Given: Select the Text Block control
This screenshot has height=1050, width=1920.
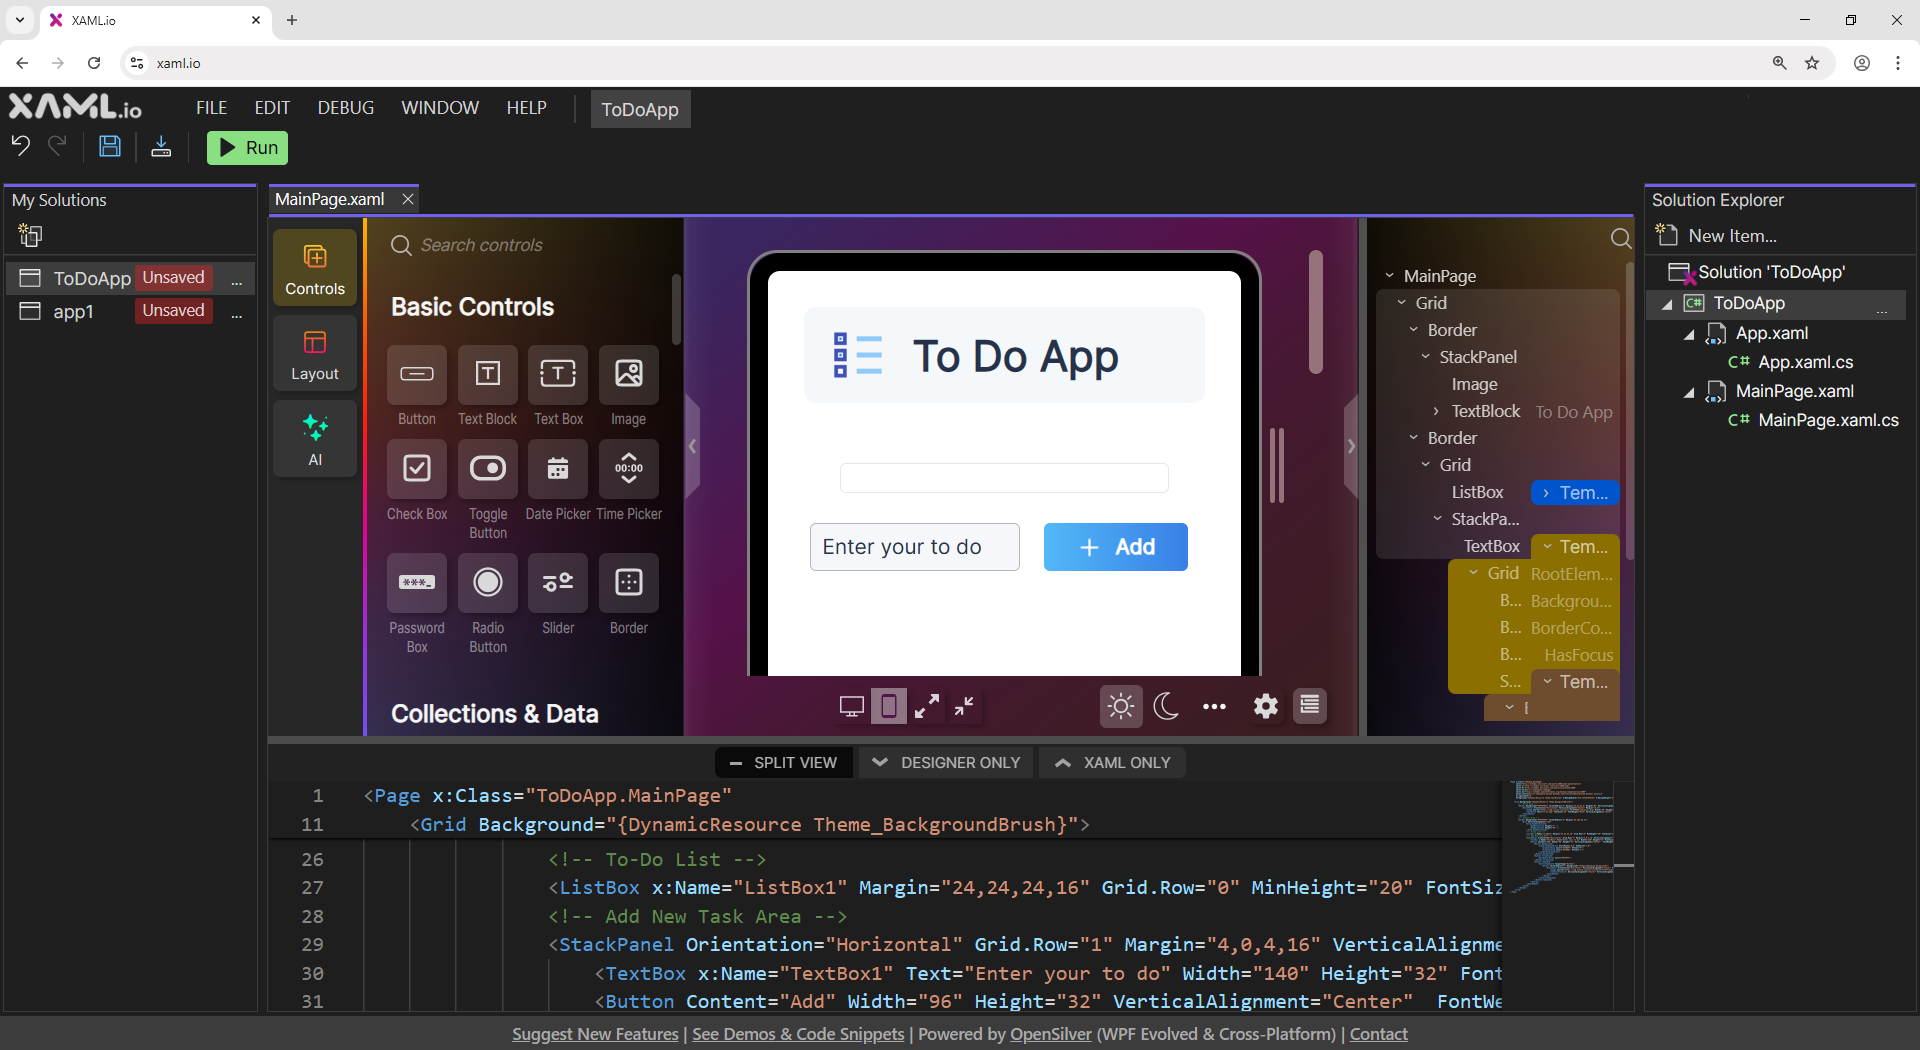Looking at the screenshot, I should pos(487,375).
